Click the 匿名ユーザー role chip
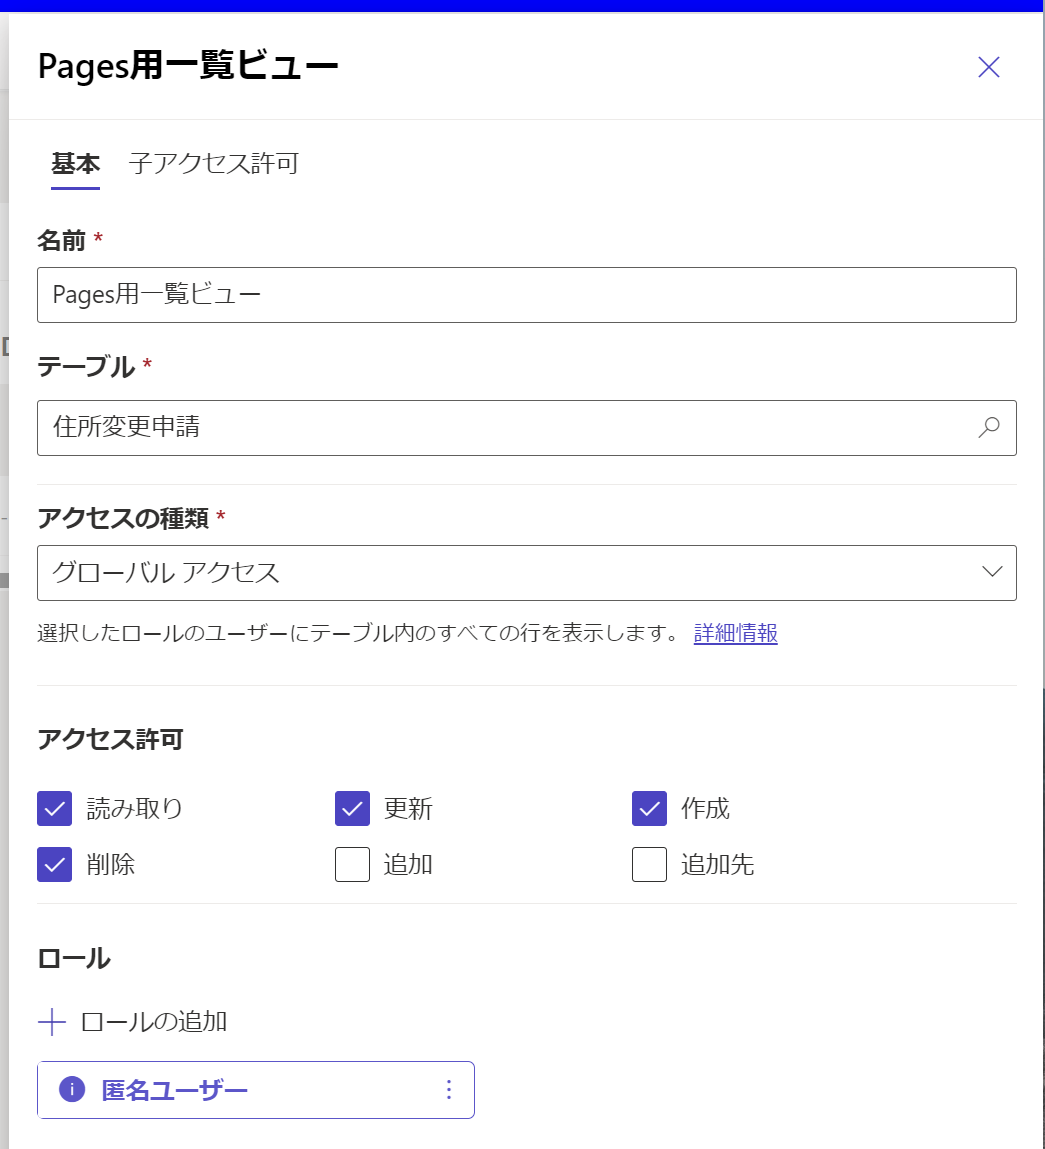The height and width of the screenshot is (1149, 1045). [x=175, y=1089]
